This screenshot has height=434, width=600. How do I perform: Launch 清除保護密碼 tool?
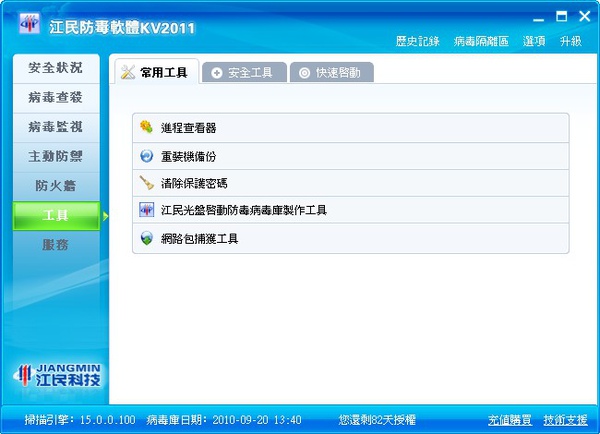click(x=351, y=183)
